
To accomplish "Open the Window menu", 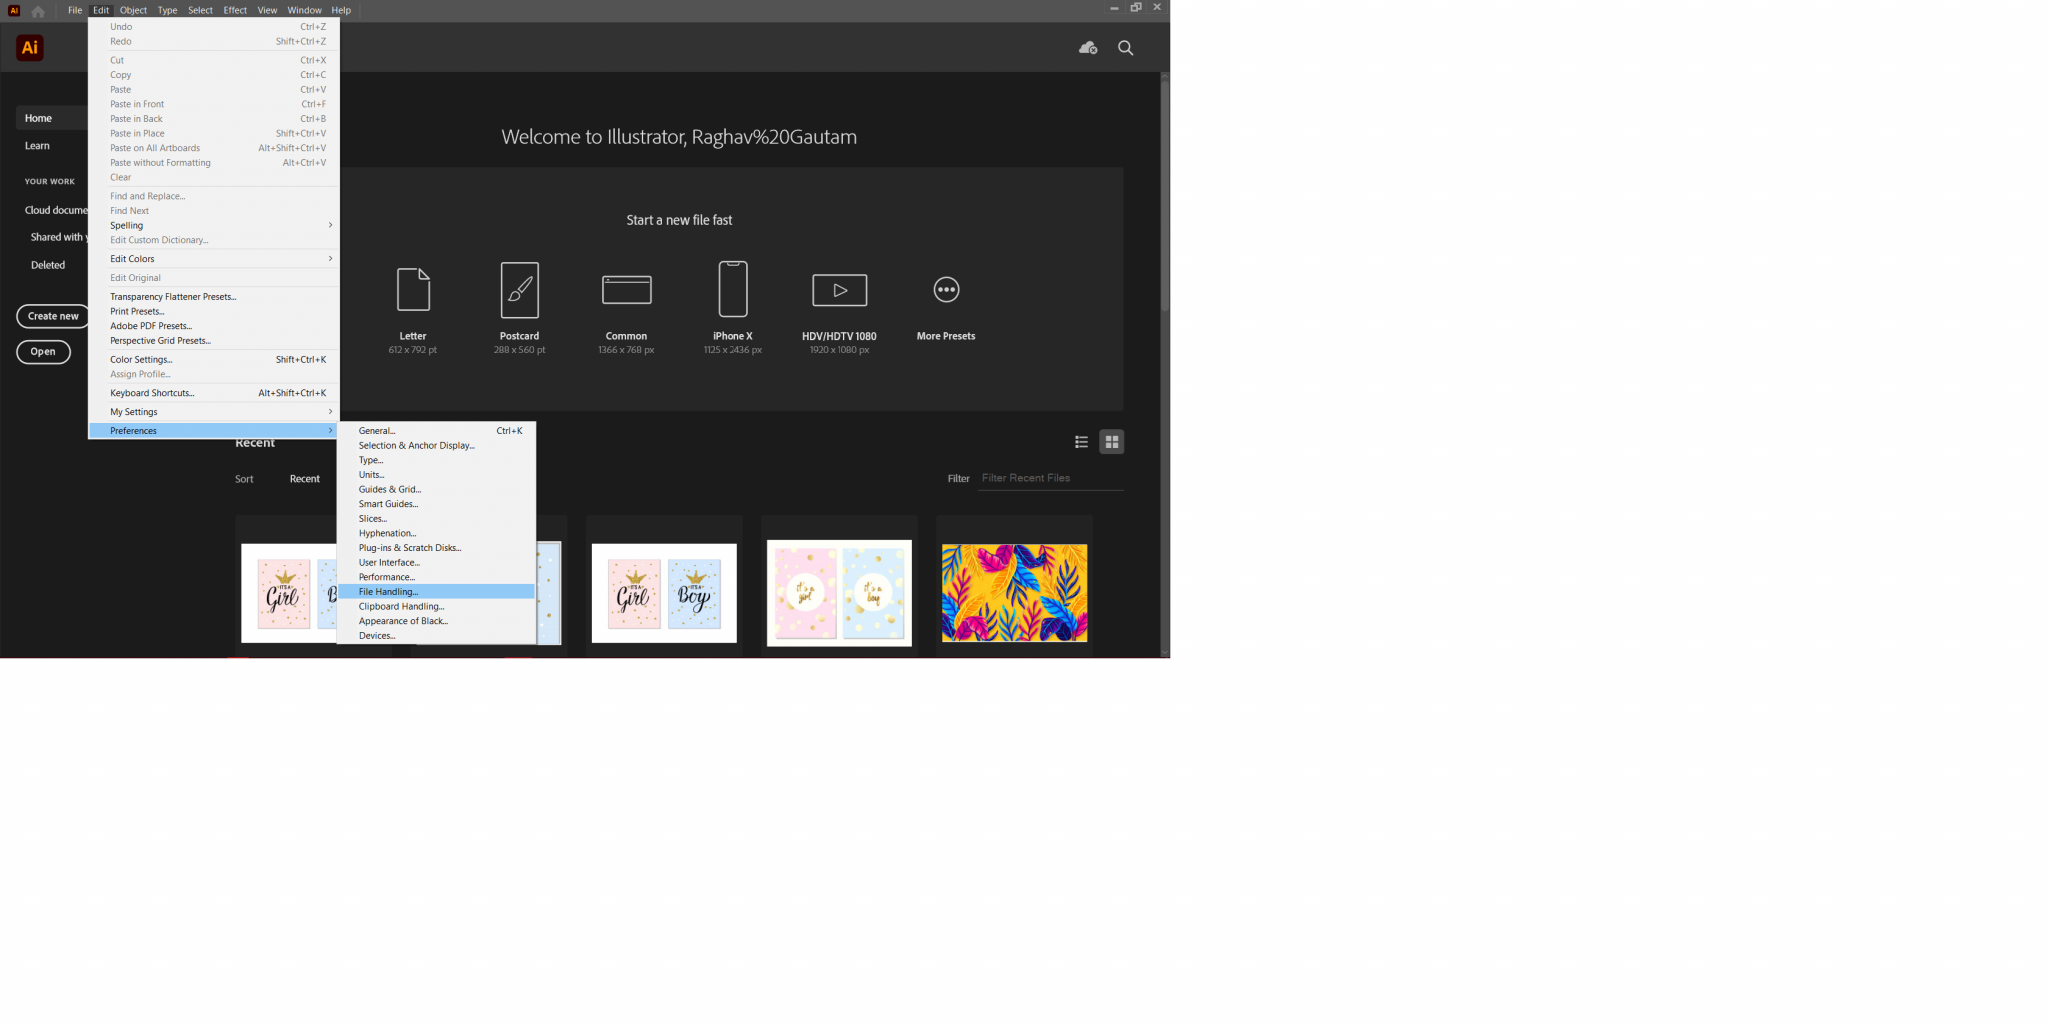I will tap(304, 10).
